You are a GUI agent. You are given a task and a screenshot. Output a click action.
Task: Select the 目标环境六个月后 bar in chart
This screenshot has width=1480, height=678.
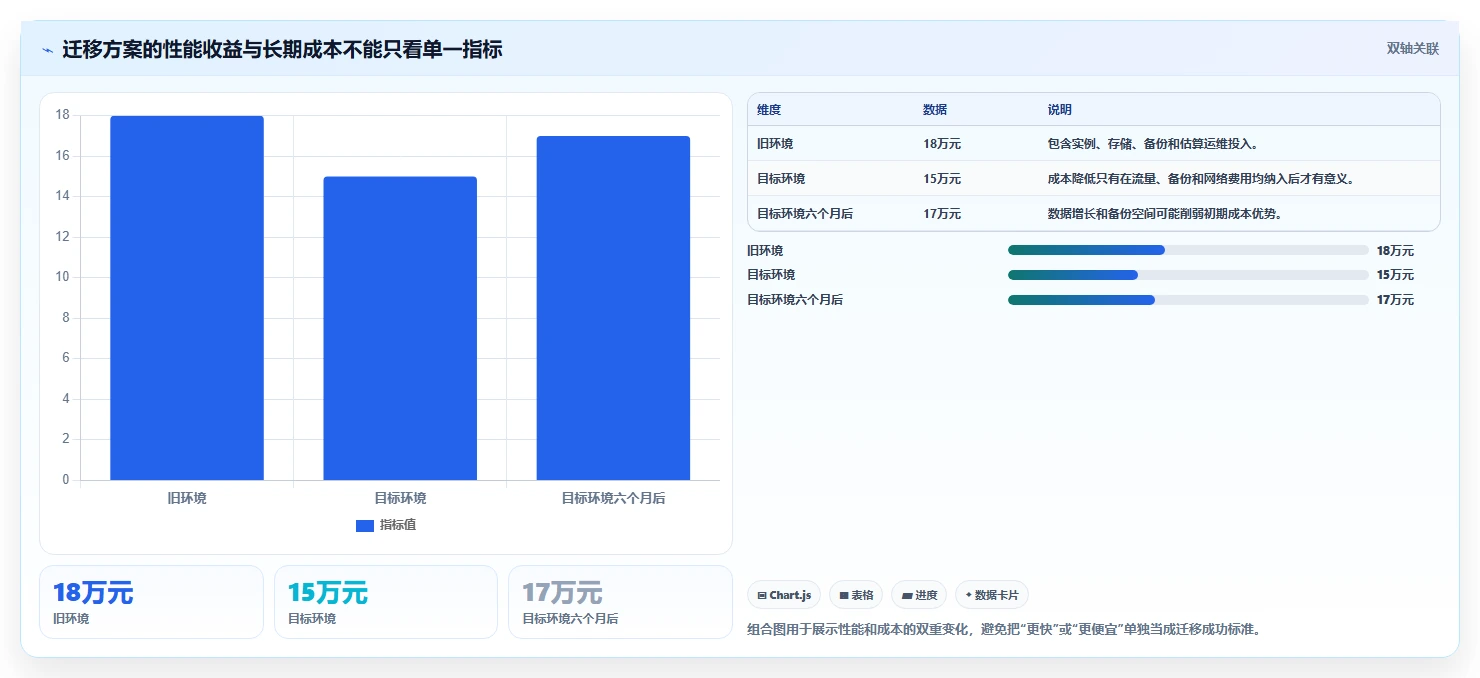(613, 308)
